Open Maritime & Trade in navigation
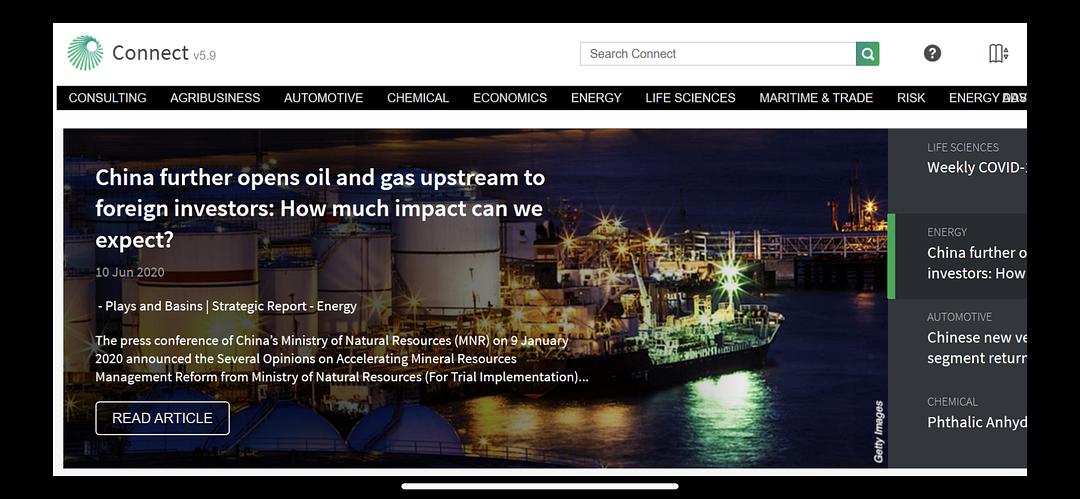The width and height of the screenshot is (1080, 499). (816, 98)
